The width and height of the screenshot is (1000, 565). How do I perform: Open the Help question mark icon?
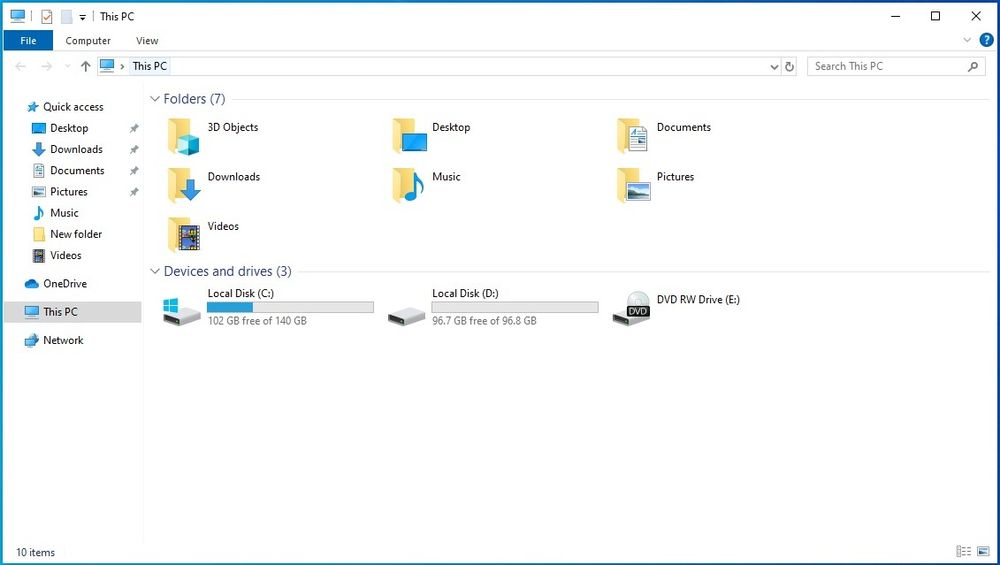click(x=986, y=40)
